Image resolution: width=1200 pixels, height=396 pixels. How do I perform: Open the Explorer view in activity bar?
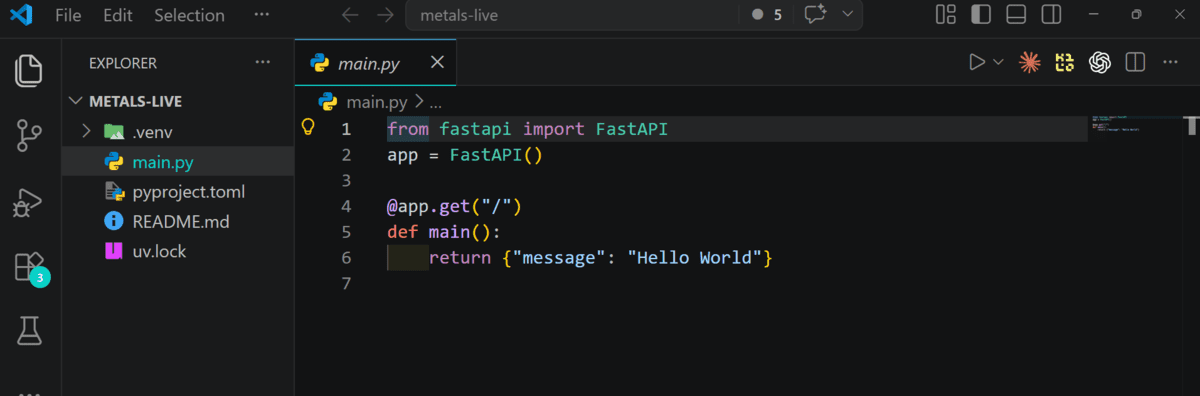tap(29, 70)
